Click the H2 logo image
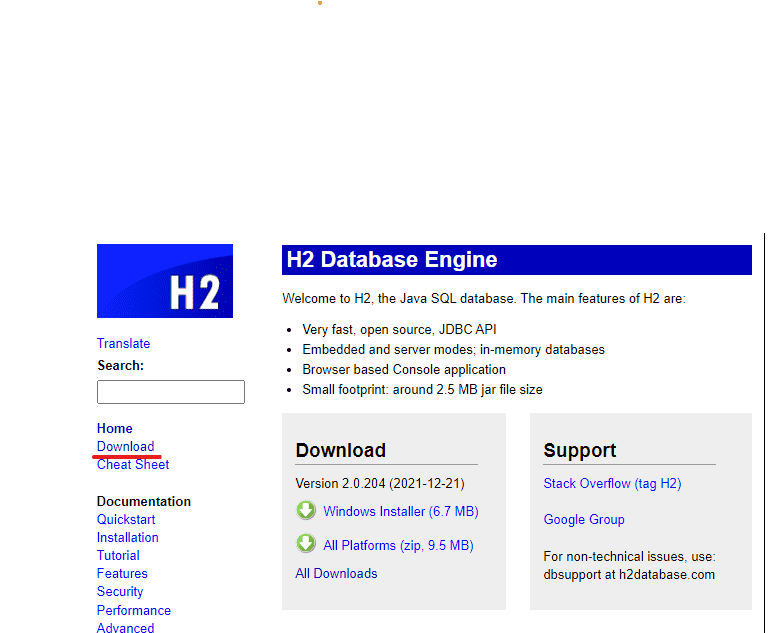 [165, 281]
